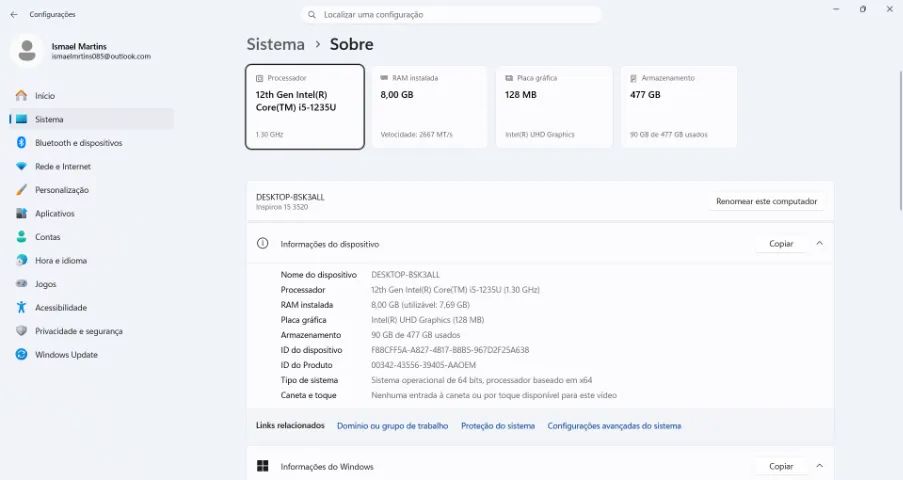This screenshot has width=903, height=480.
Task: Open Configurações avançadas do sistema link
Action: (614, 426)
